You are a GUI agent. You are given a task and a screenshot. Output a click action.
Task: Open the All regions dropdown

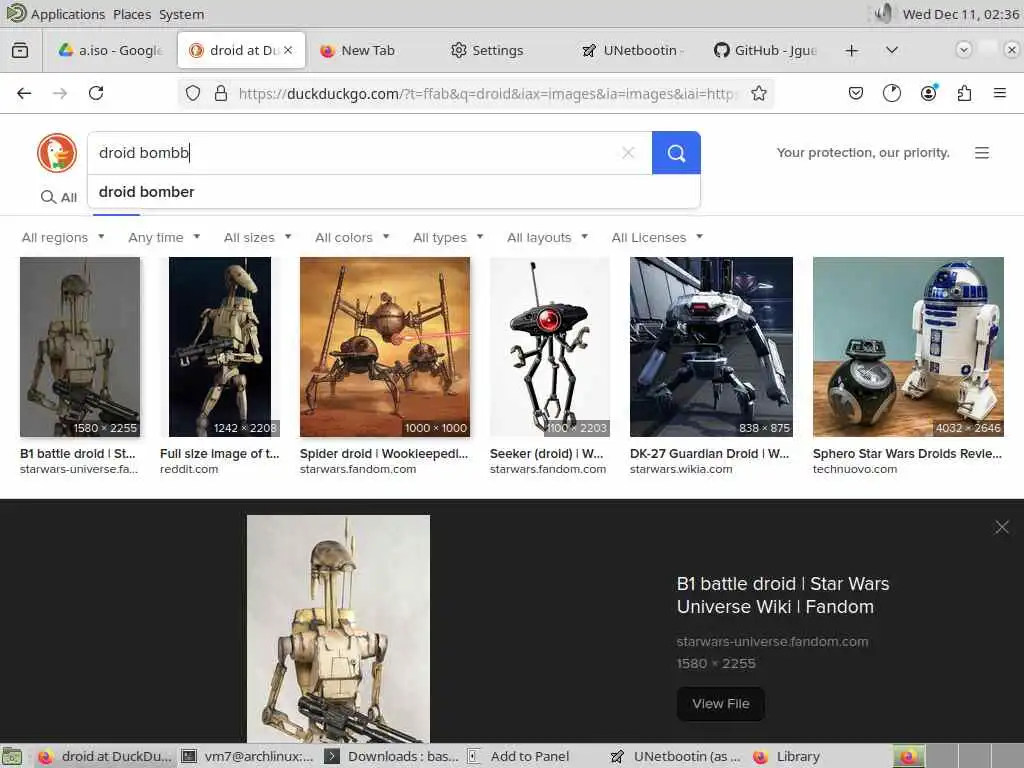[63, 238]
